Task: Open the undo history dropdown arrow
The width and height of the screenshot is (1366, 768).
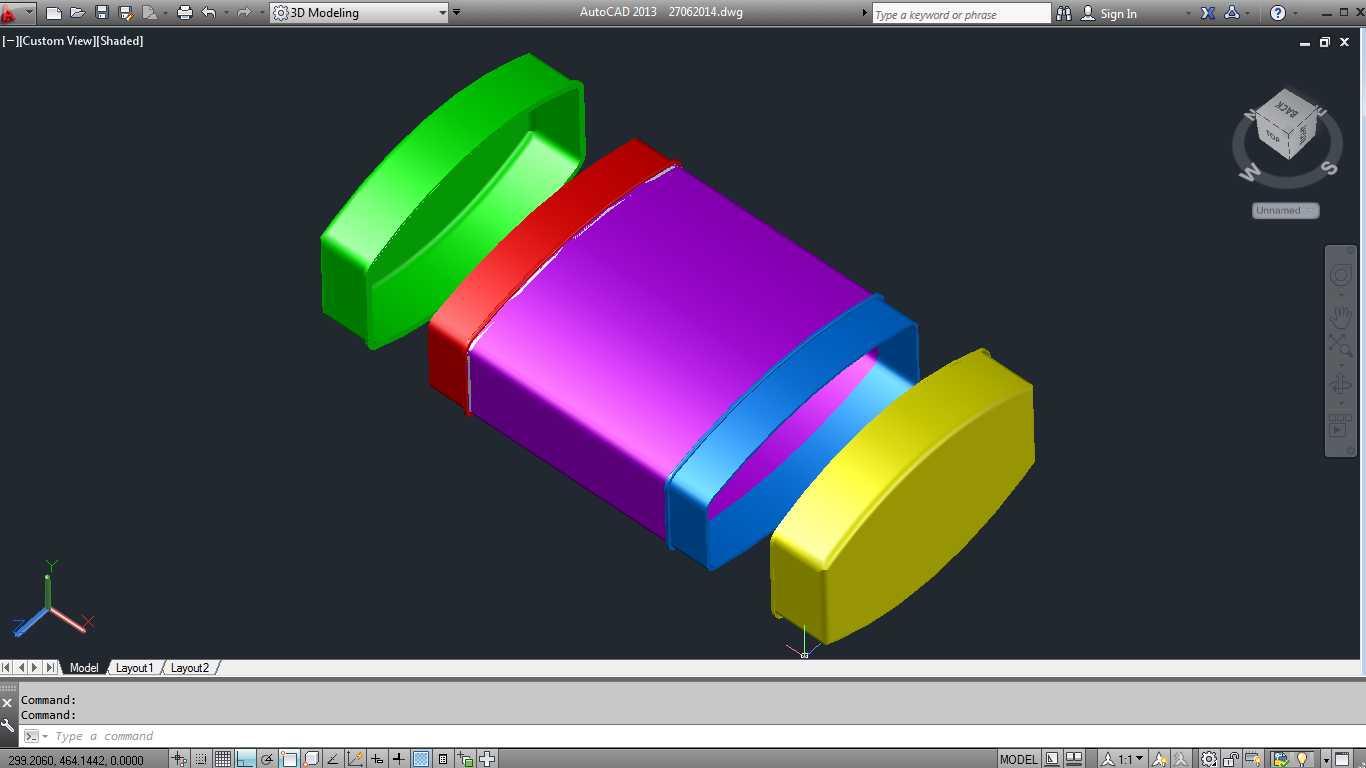Action: [225, 13]
